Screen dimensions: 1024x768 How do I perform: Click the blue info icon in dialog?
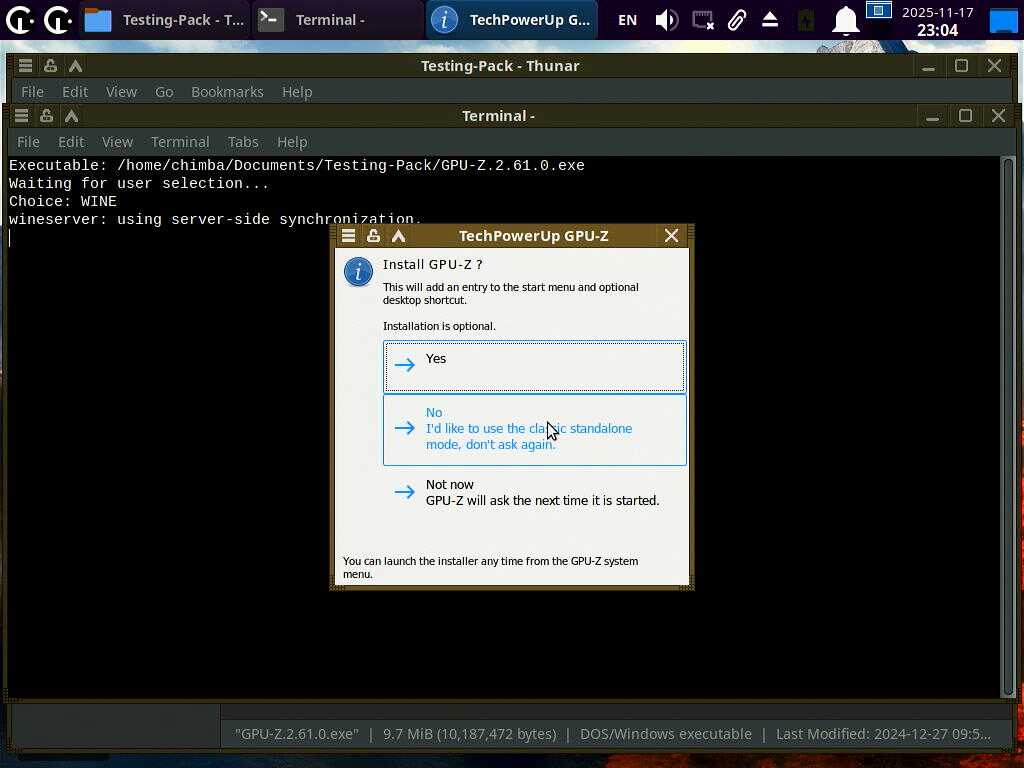click(359, 272)
